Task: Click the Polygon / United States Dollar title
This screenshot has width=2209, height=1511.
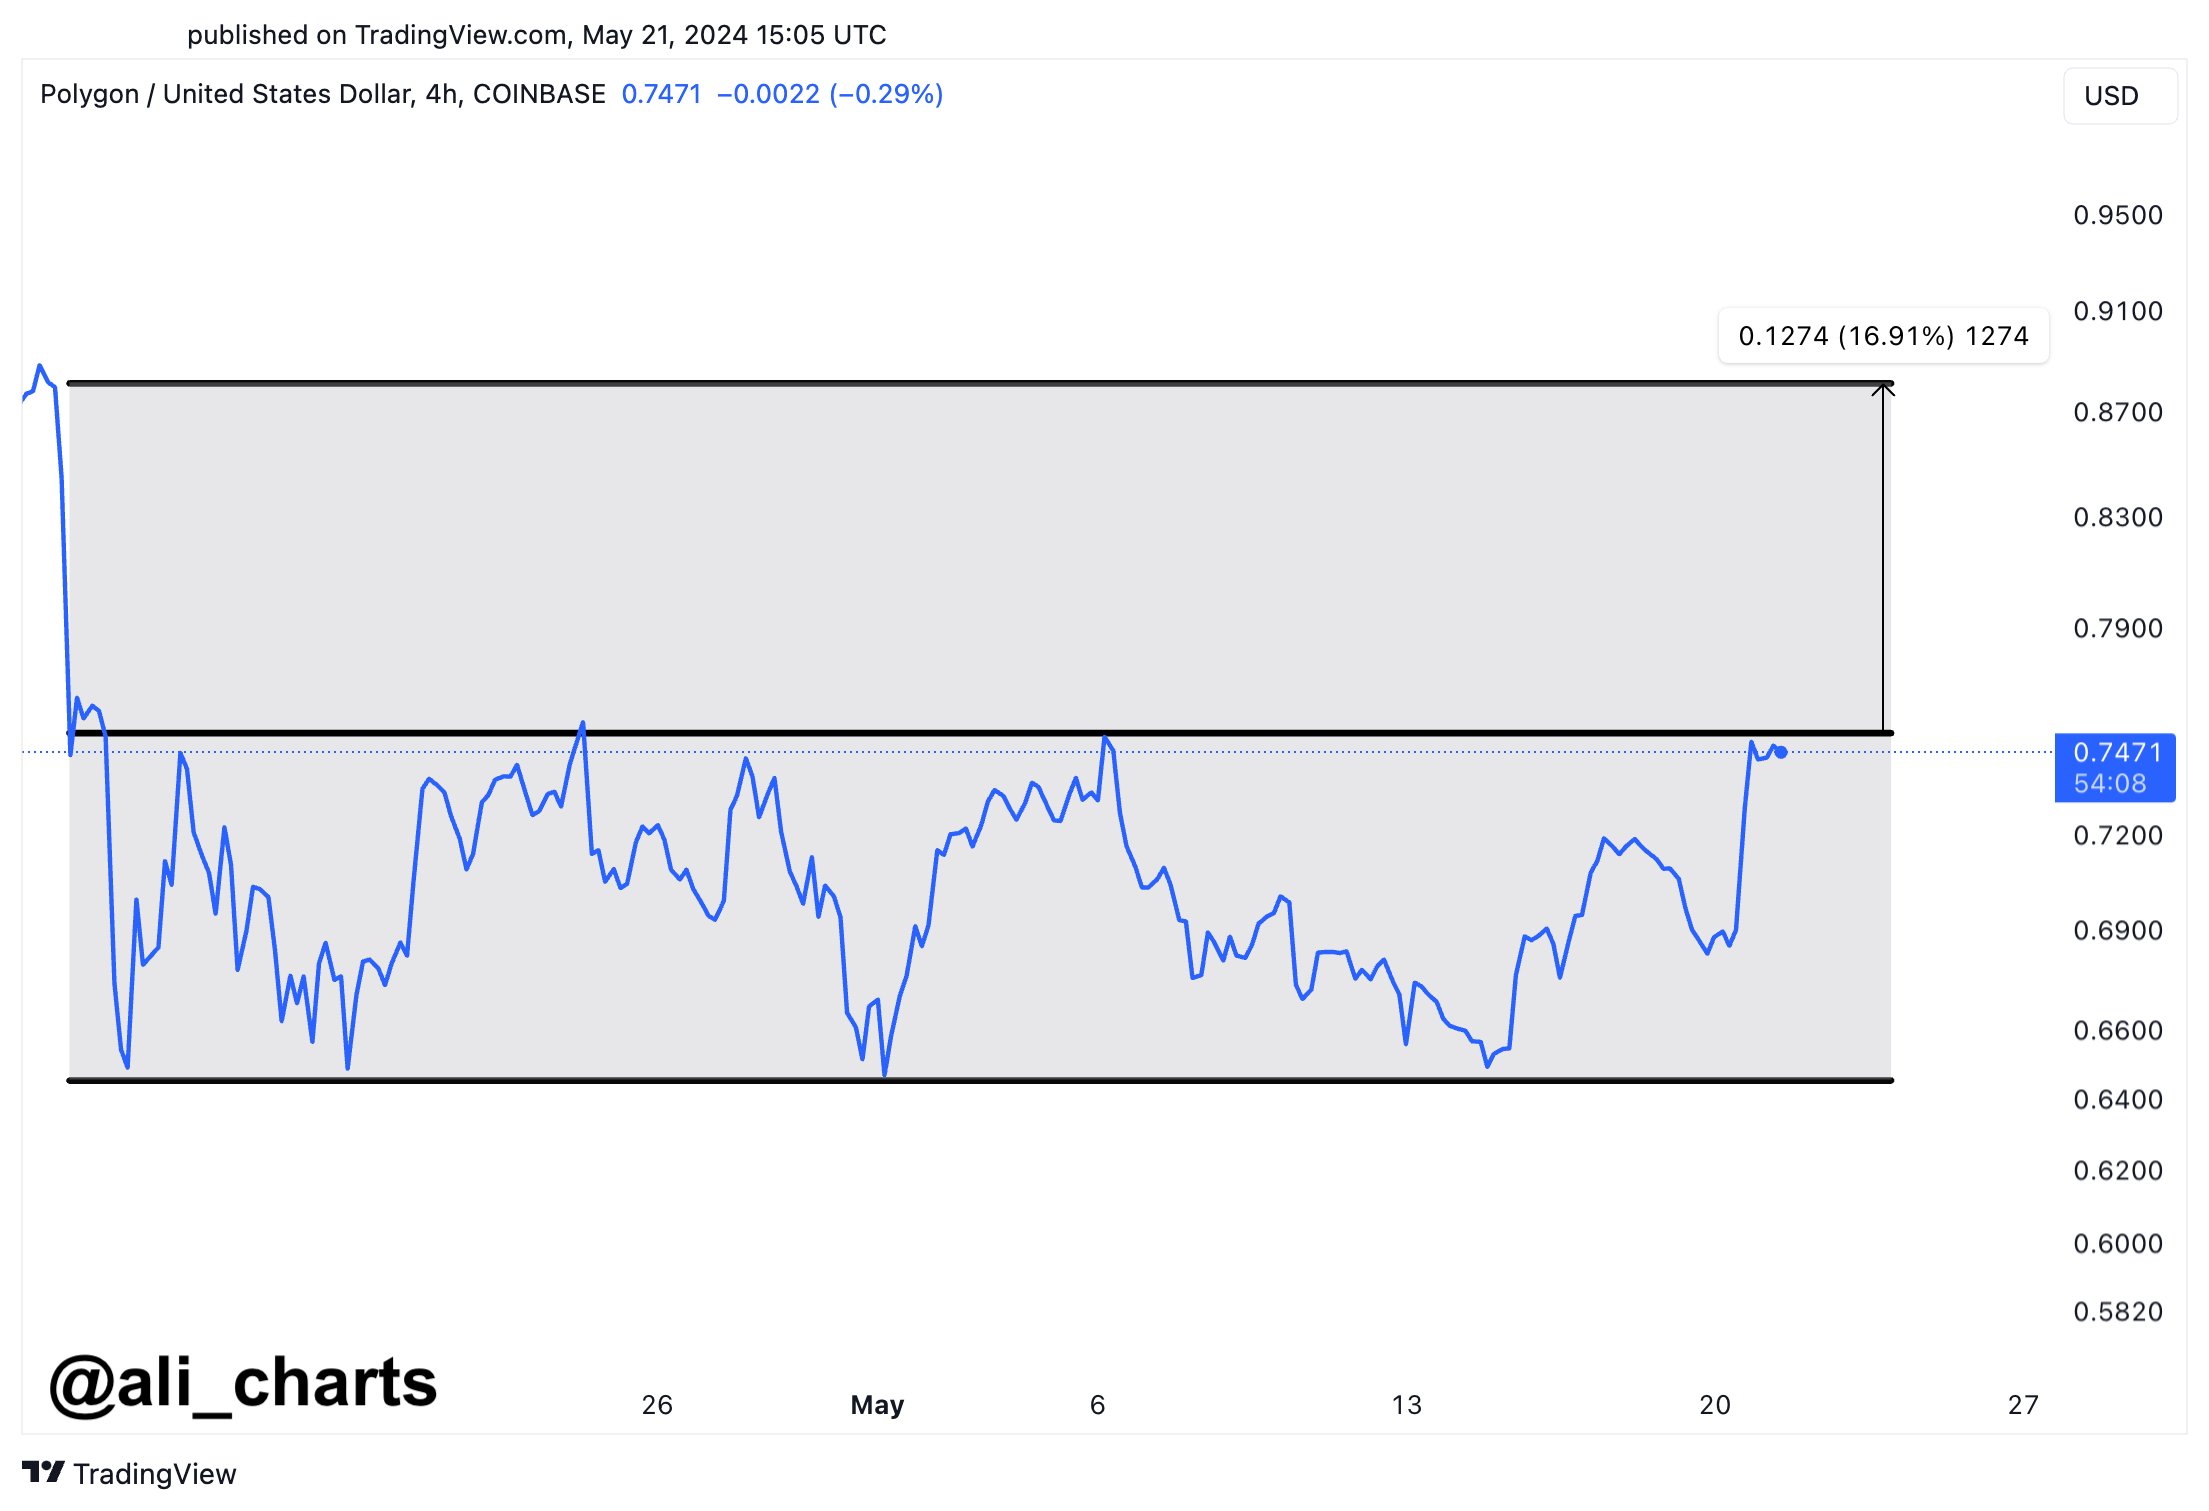Action: pos(323,94)
